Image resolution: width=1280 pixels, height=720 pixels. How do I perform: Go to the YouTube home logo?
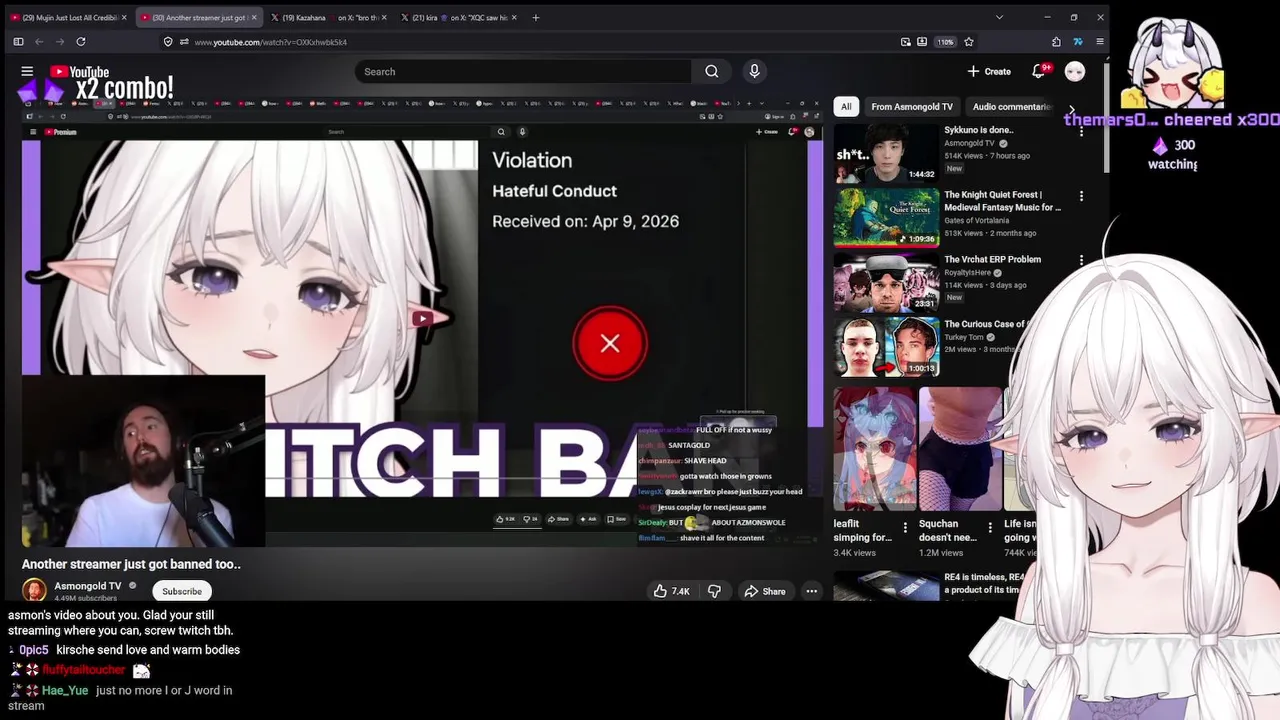(79, 72)
